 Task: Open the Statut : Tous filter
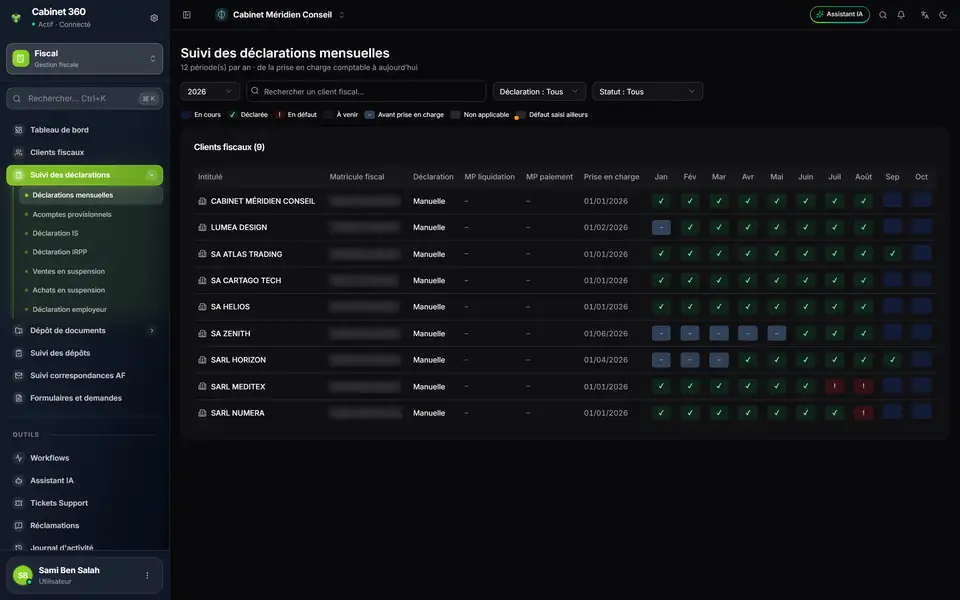(647, 92)
